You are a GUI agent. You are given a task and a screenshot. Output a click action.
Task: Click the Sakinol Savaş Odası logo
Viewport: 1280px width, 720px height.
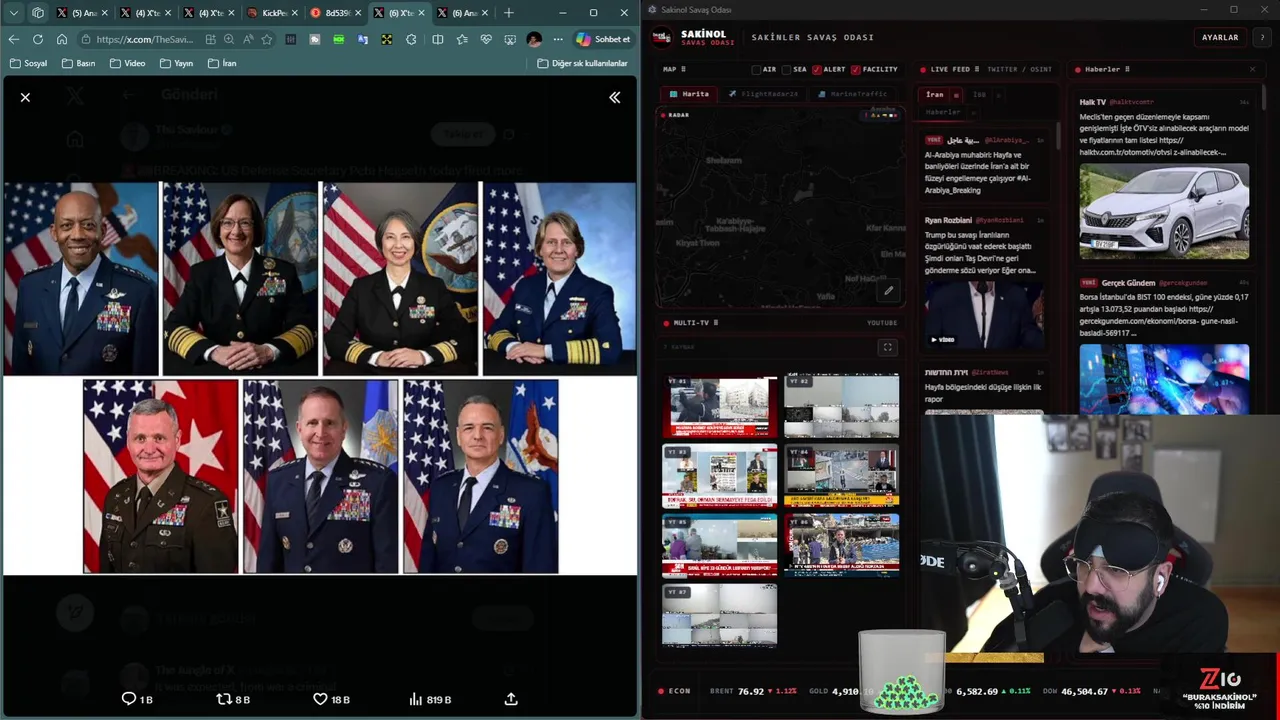pyautogui.click(x=662, y=37)
